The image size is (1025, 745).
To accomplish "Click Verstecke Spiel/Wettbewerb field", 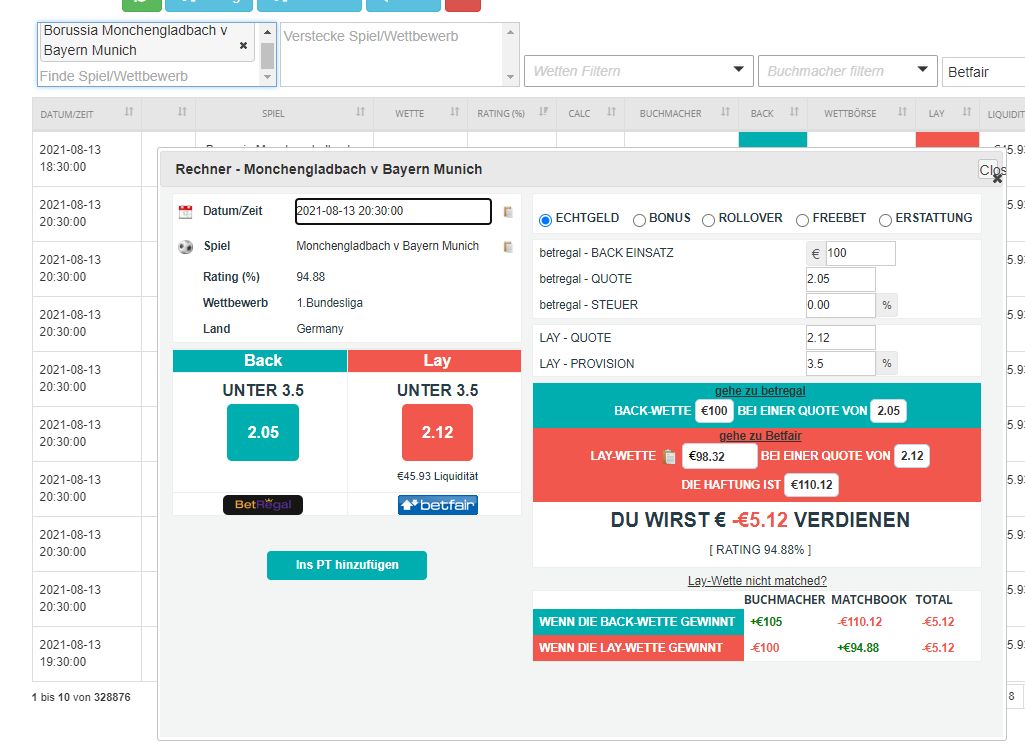I will 392,55.
